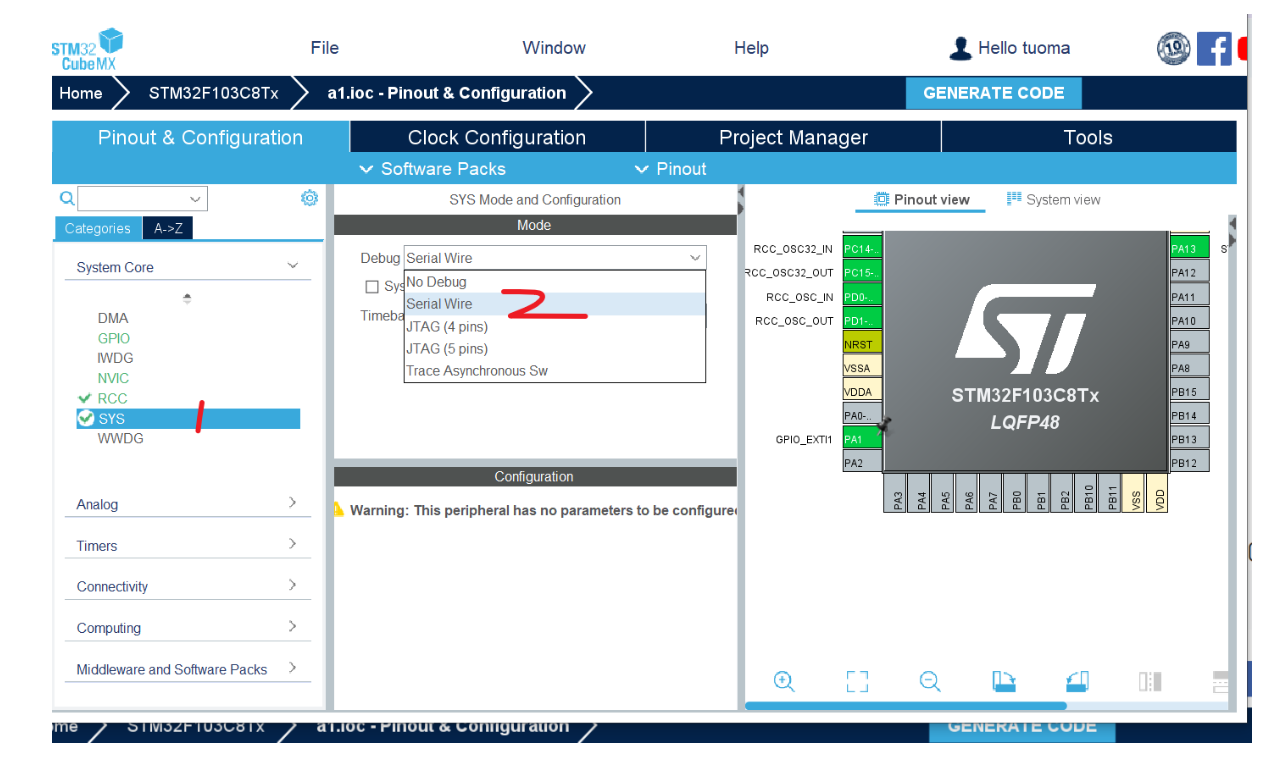Screen dimensions: 1268x775
Task: Go to Home breadcrumb
Action: click(81, 93)
